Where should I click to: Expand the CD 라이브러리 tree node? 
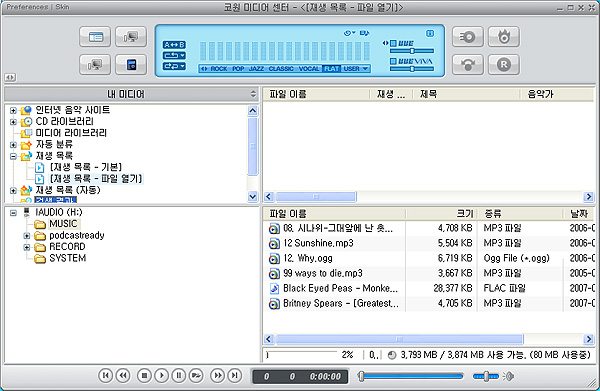pos(13,122)
